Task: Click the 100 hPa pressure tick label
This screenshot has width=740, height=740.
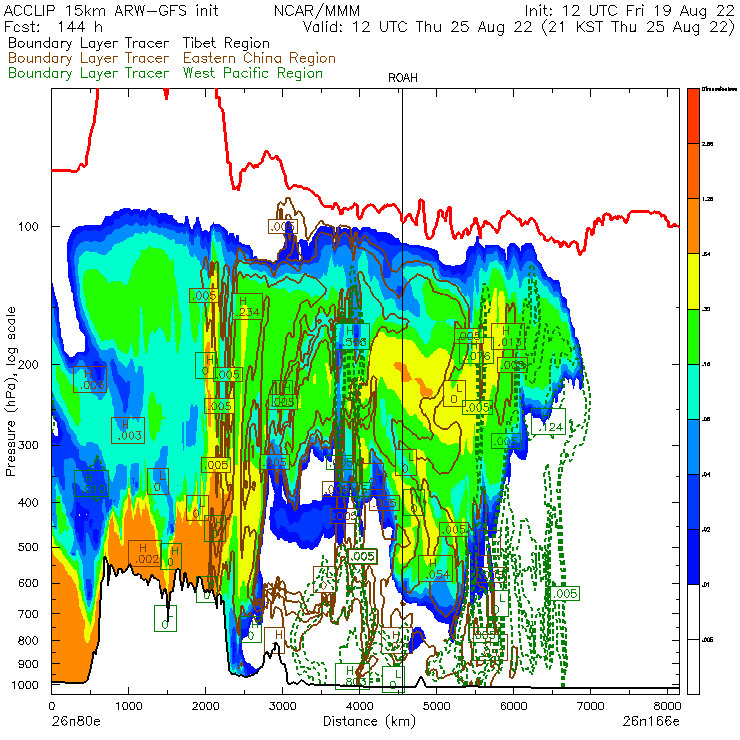Action: tap(28, 227)
